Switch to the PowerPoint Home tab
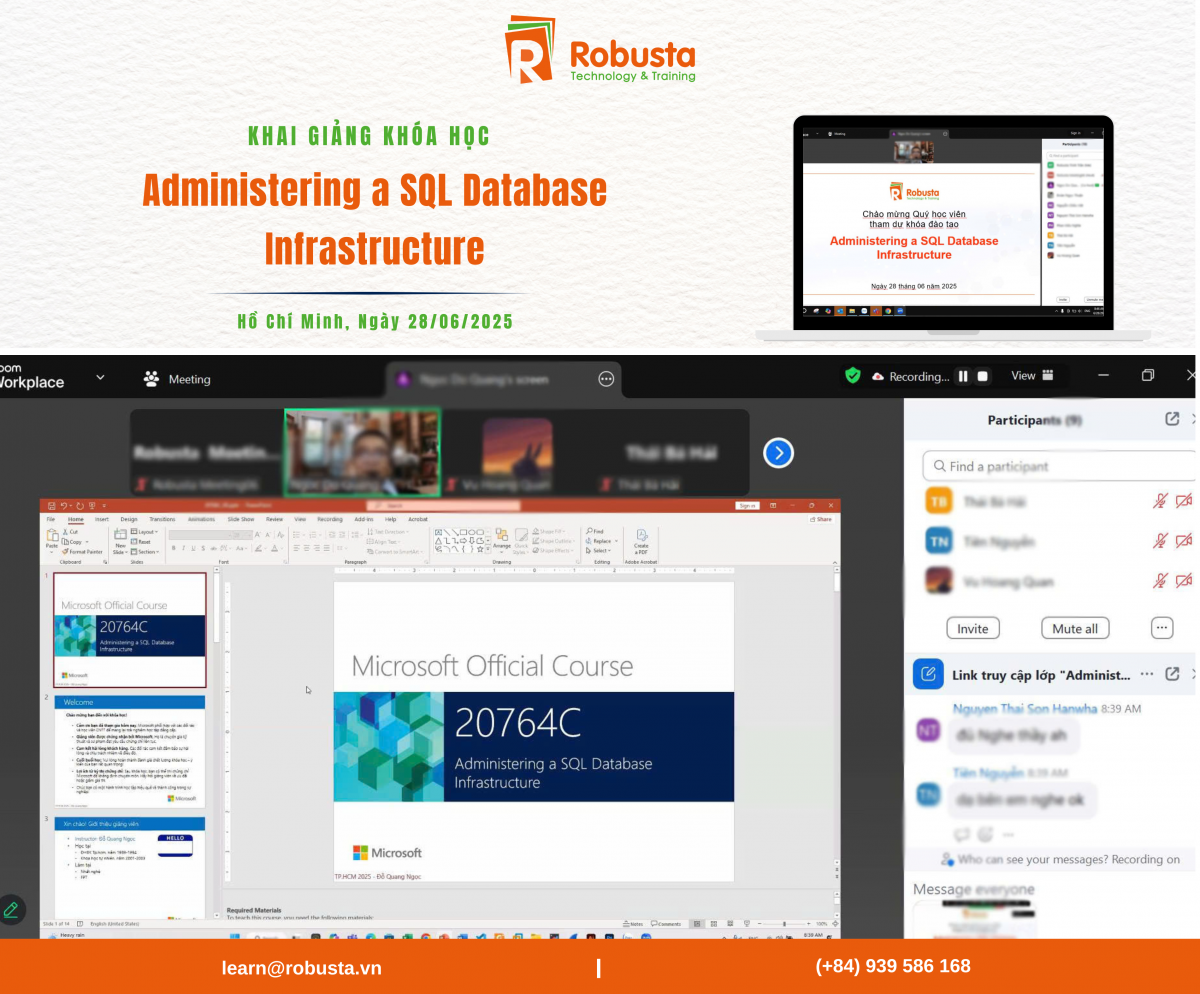 (x=75, y=519)
